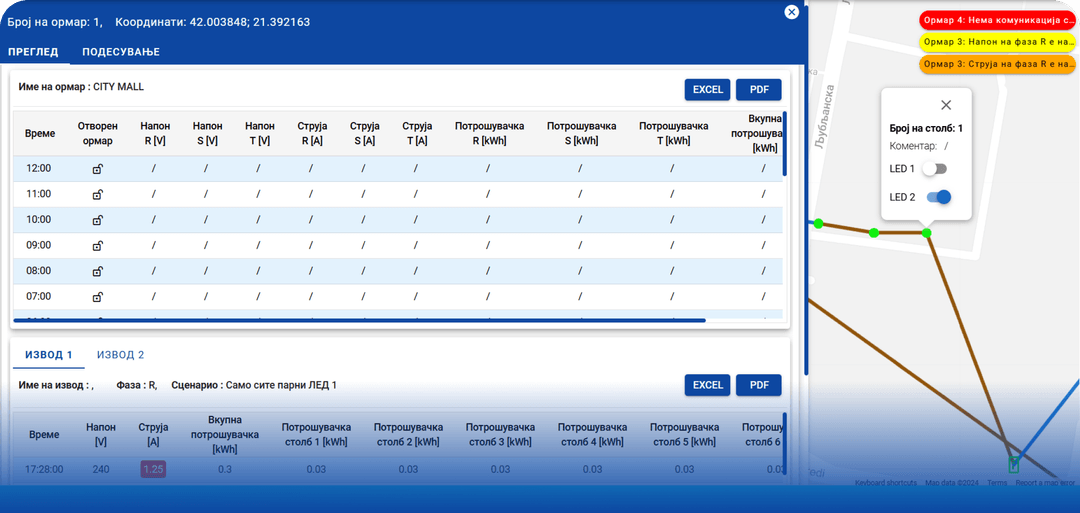Export the cabinet table as PDF
1080x513 pixels.
pyautogui.click(x=758, y=90)
